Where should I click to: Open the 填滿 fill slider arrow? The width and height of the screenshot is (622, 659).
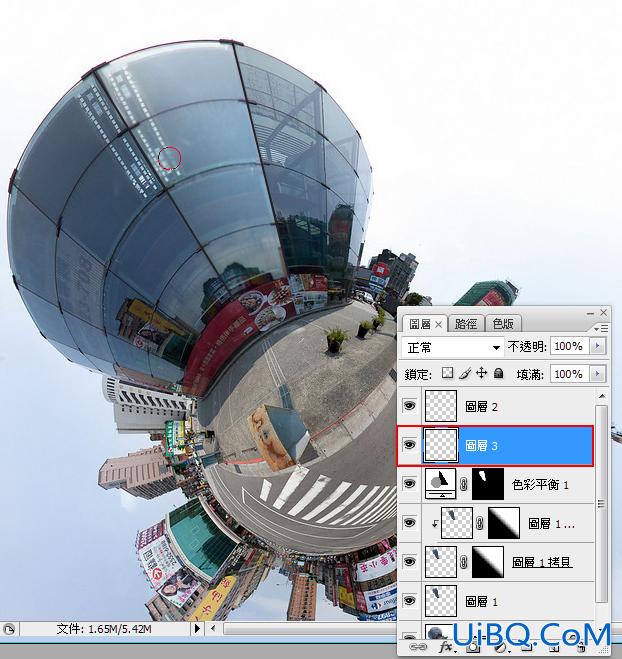(597, 374)
